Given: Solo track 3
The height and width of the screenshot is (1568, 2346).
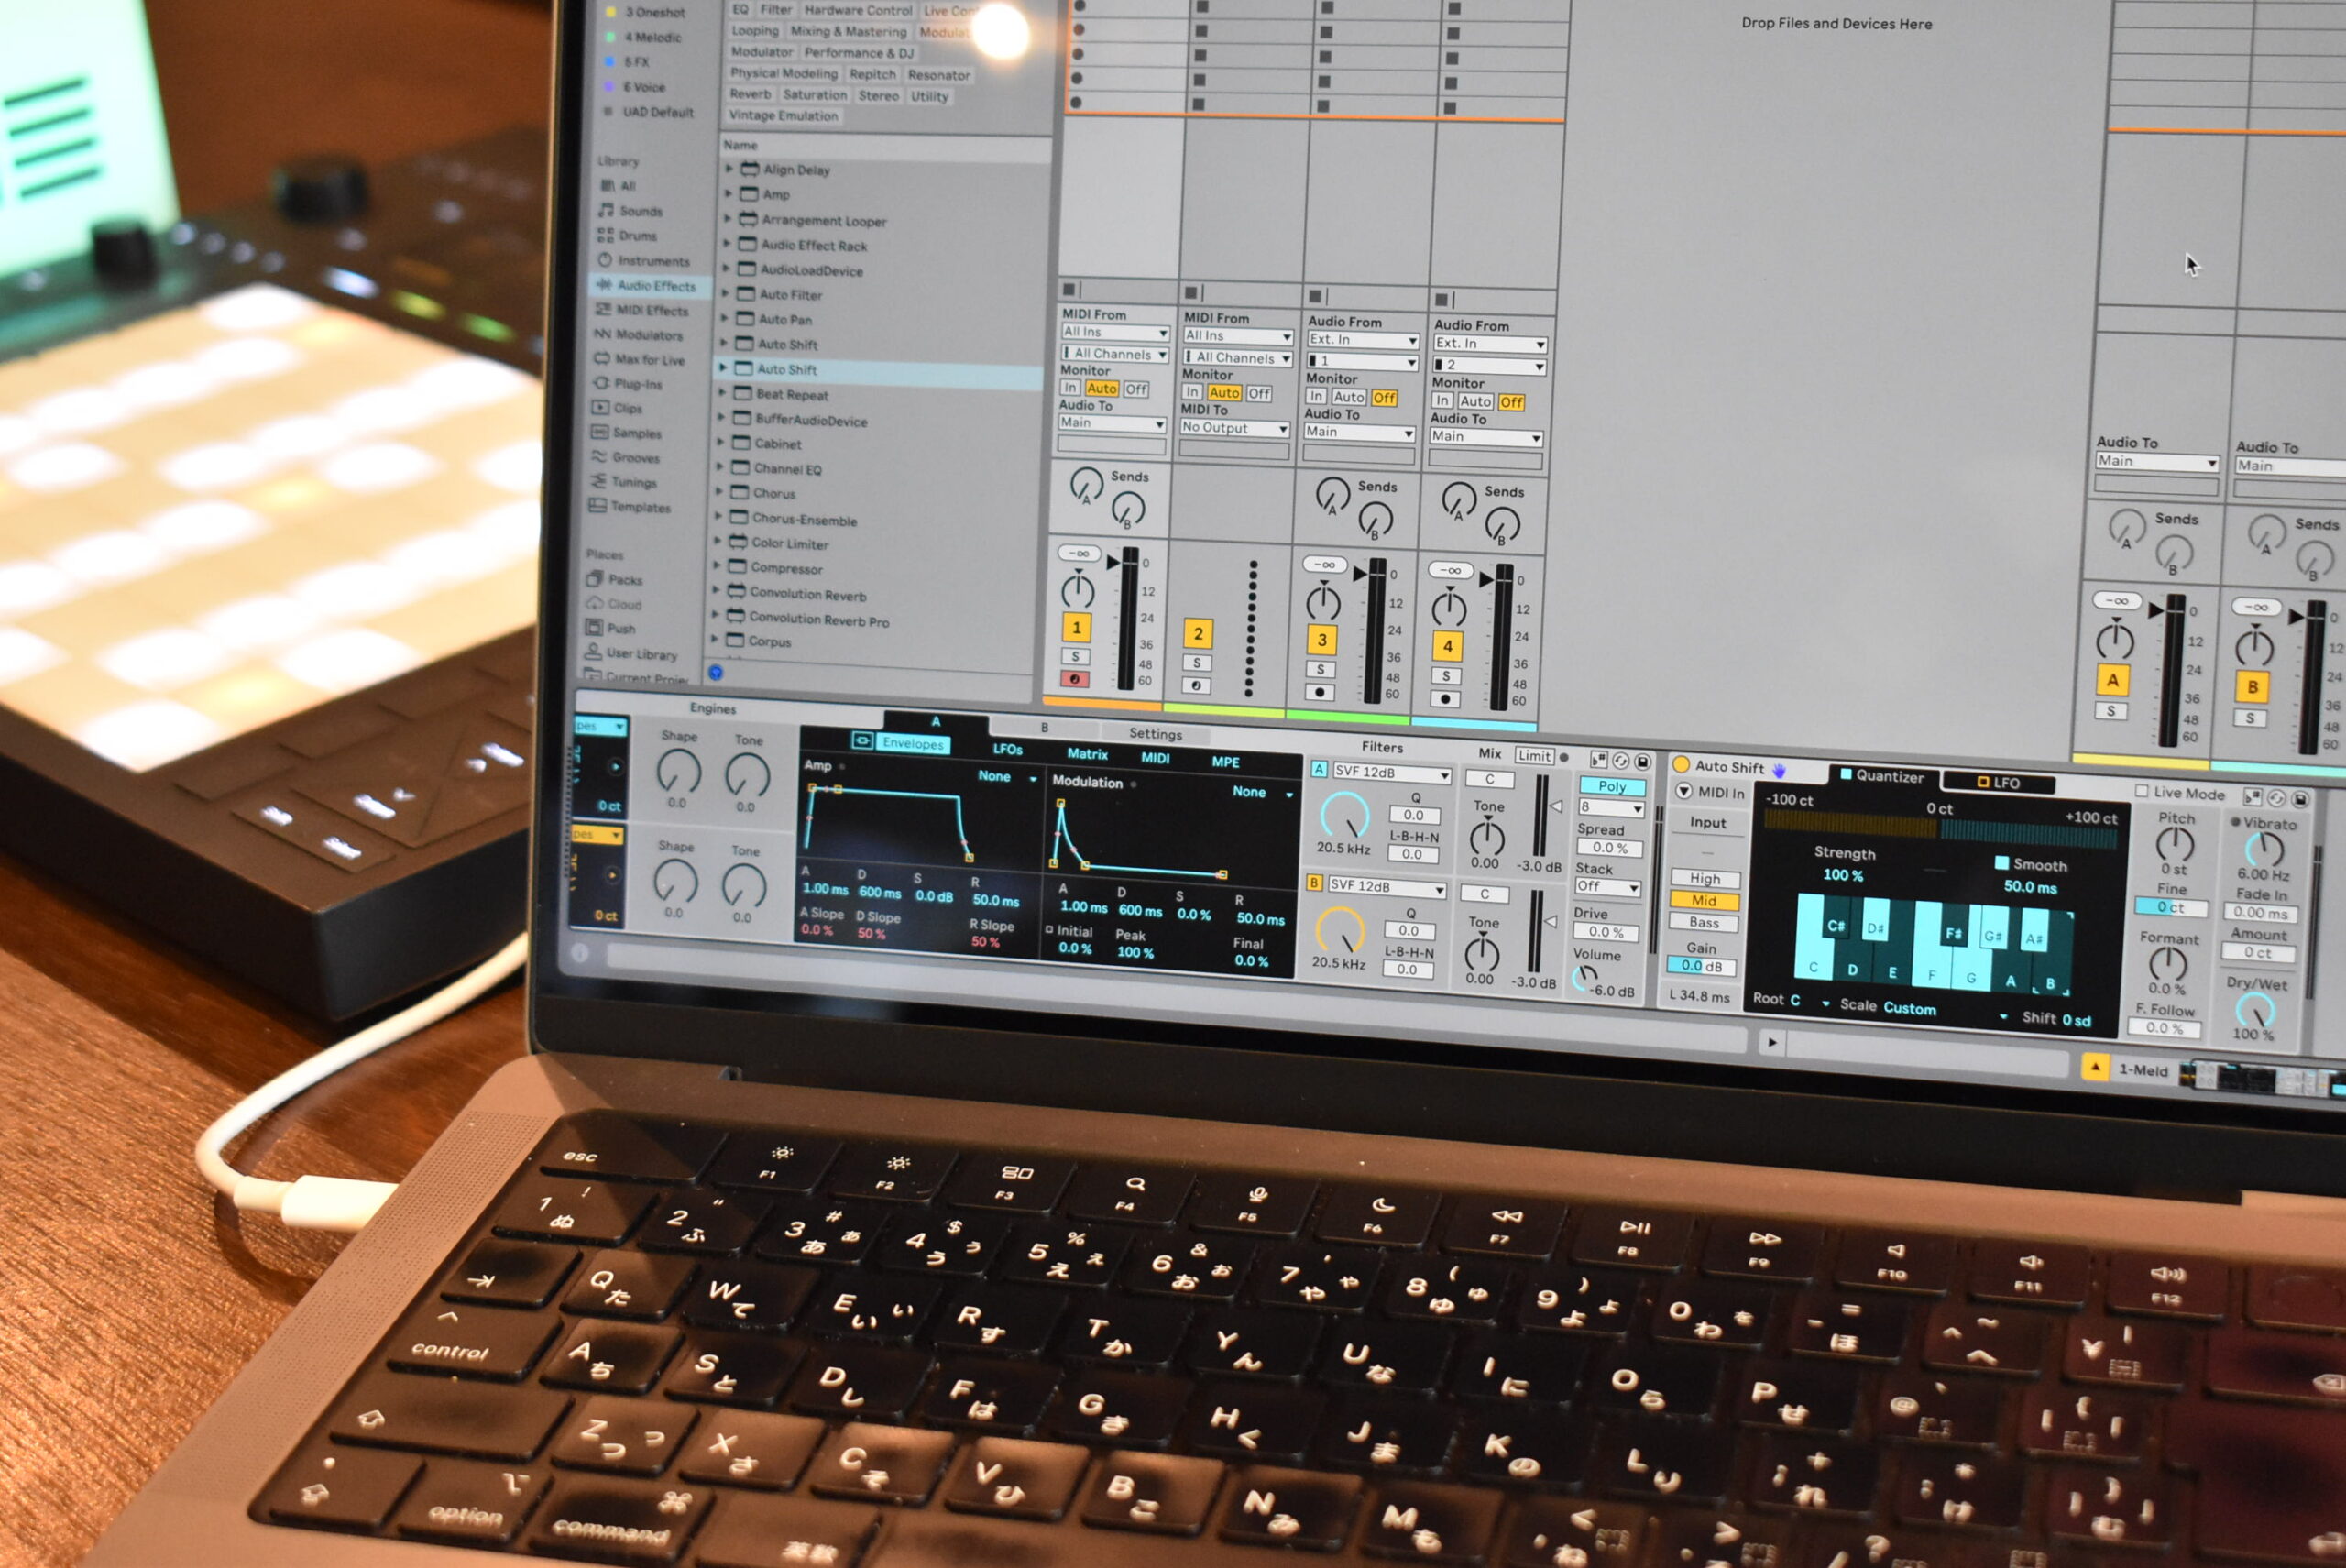Looking at the screenshot, I should [x=1320, y=669].
